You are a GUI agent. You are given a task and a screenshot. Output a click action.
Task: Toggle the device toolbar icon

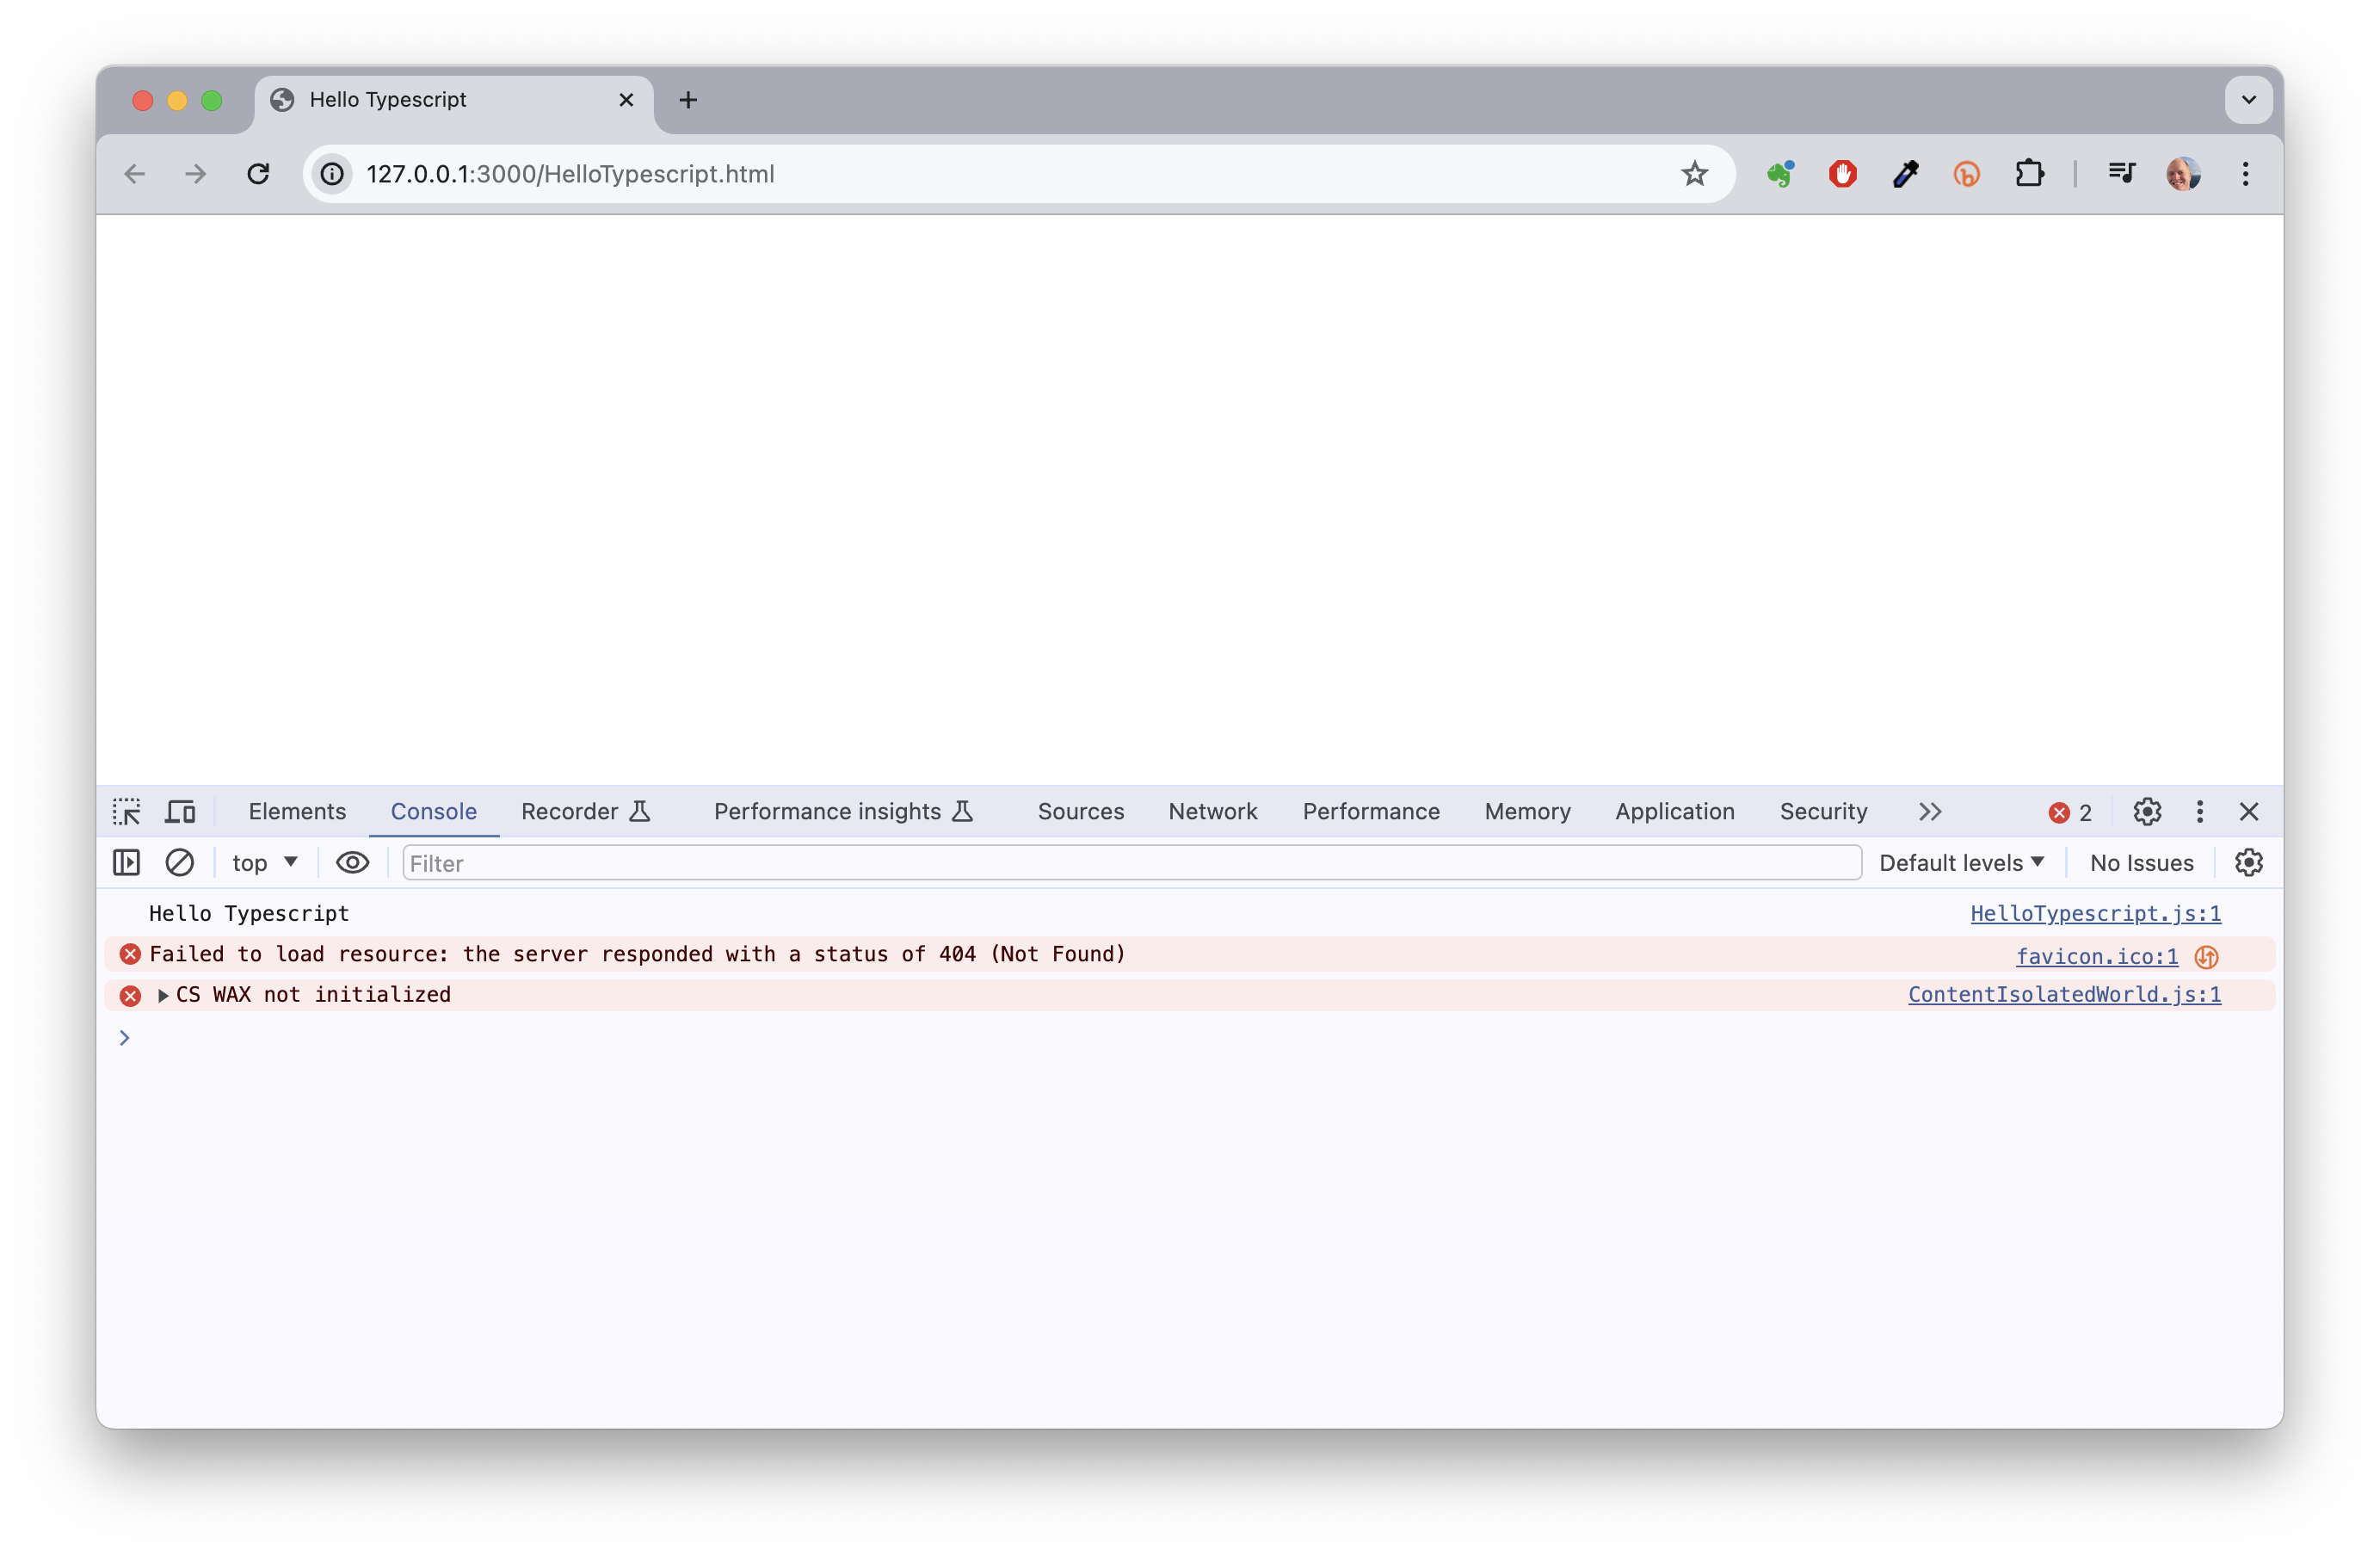[180, 811]
